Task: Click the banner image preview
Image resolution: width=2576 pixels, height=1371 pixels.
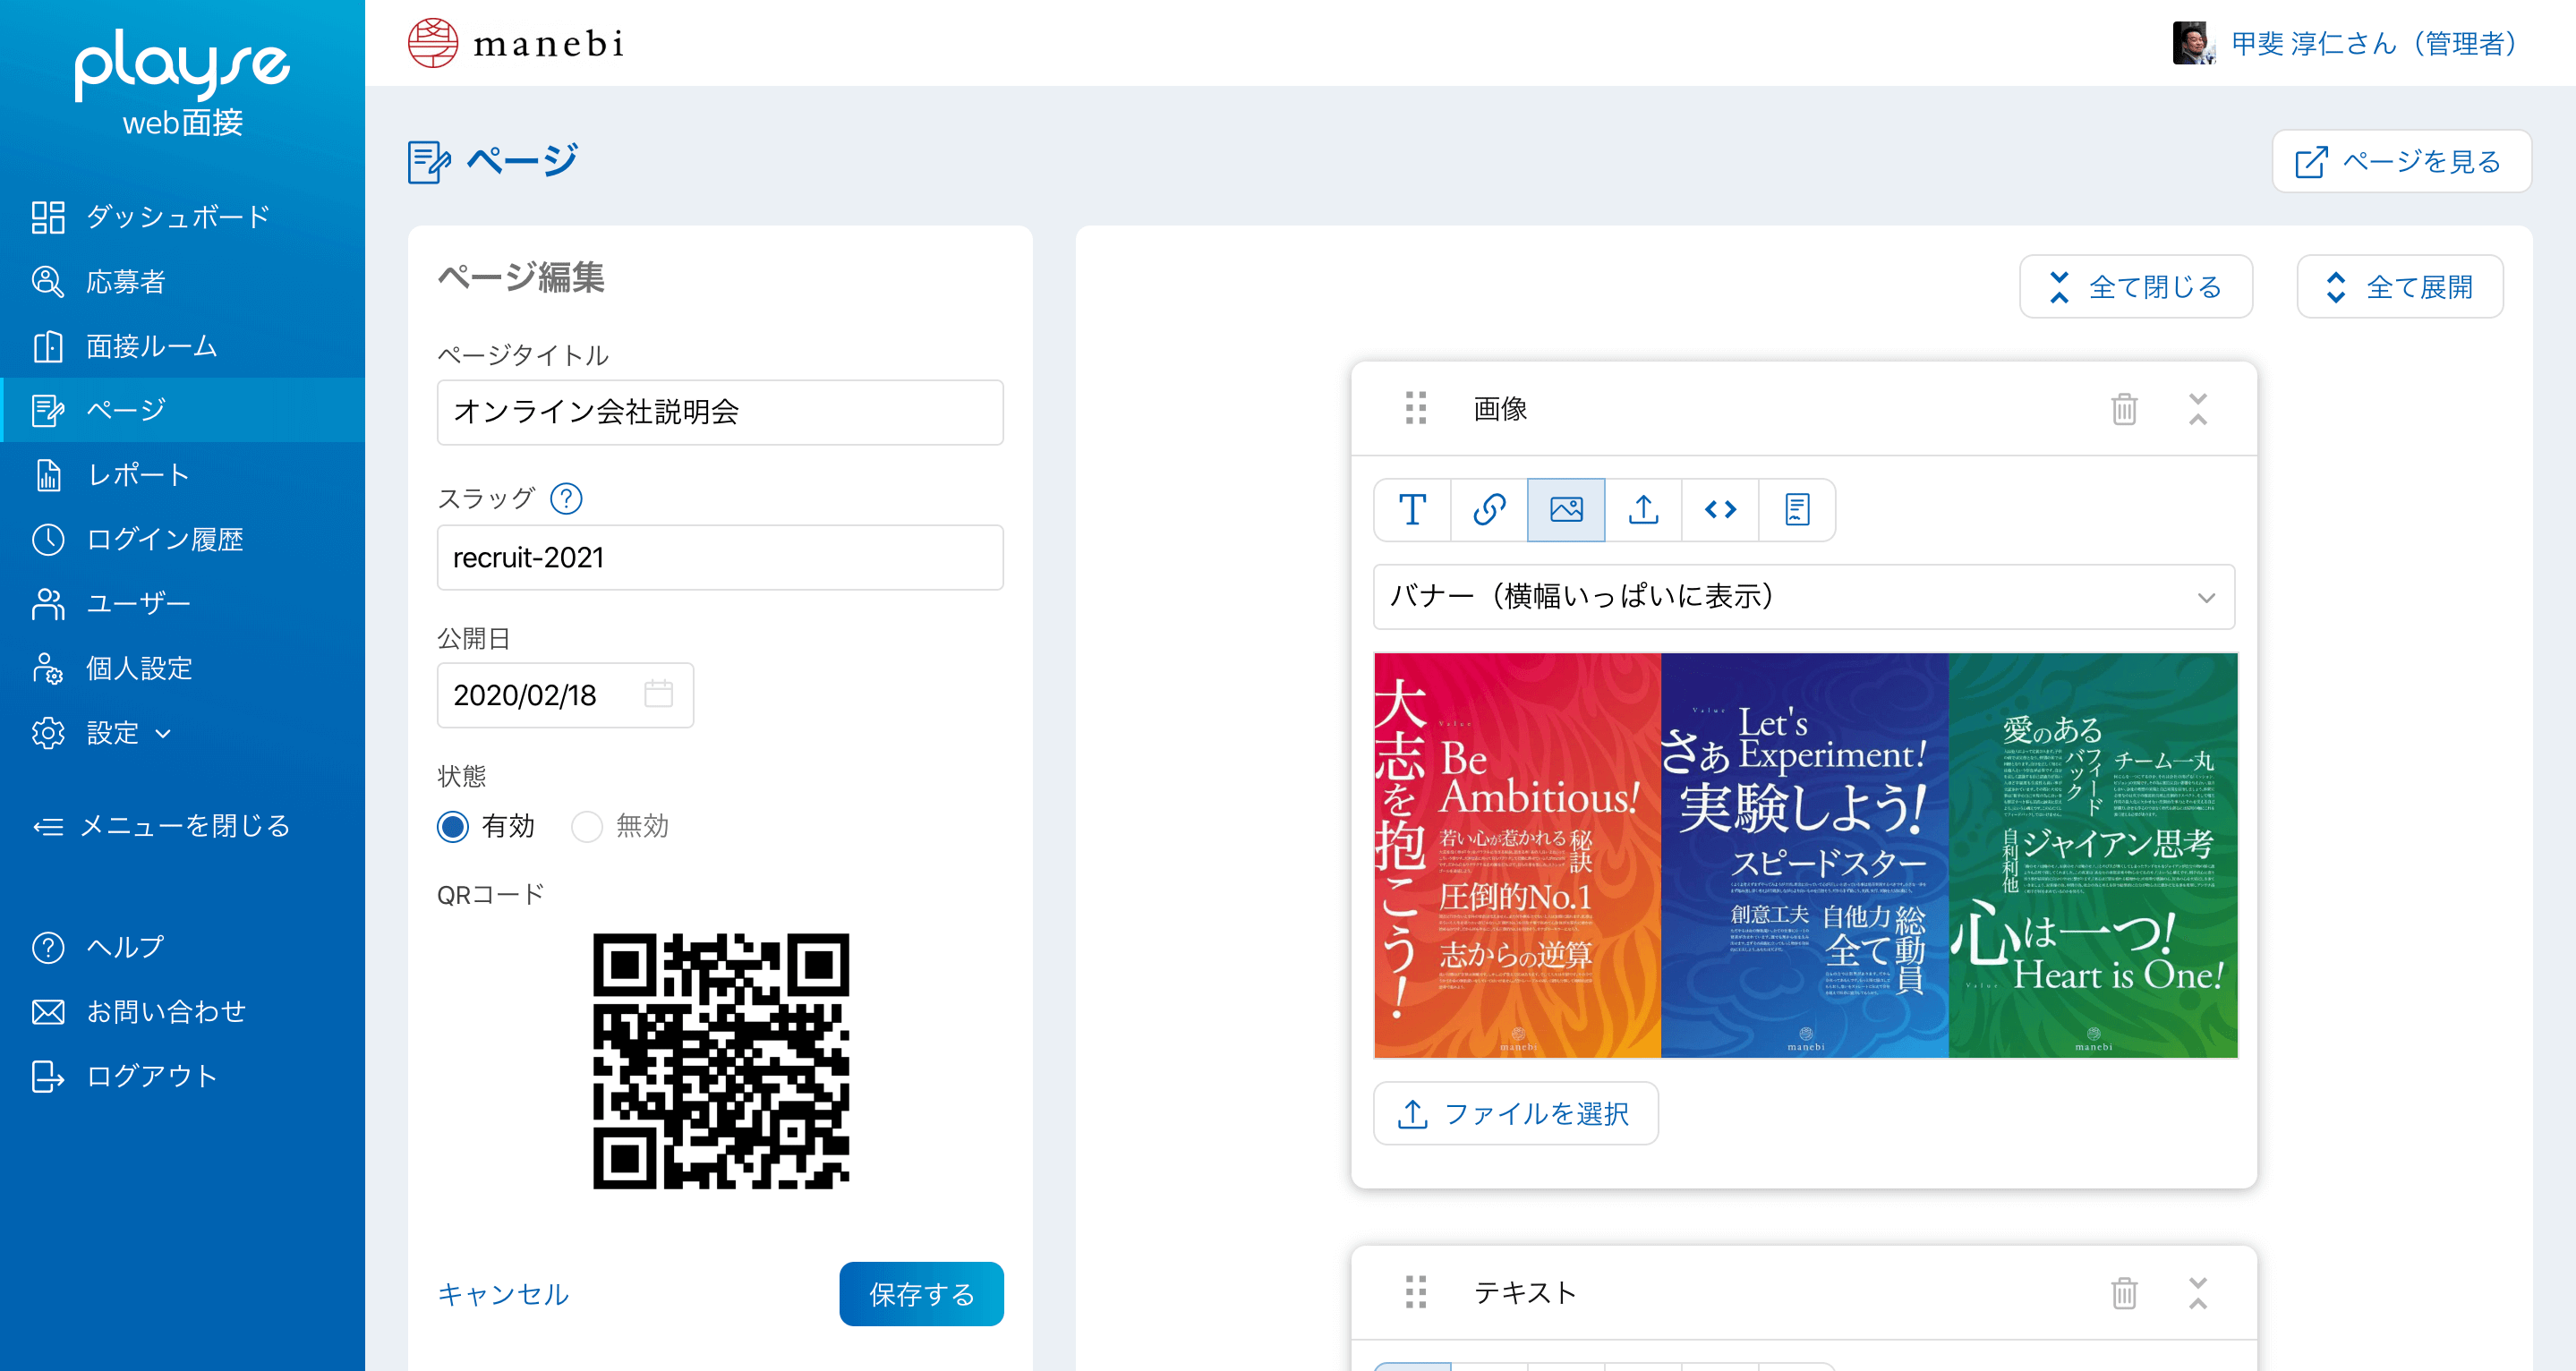Action: click(x=1805, y=855)
